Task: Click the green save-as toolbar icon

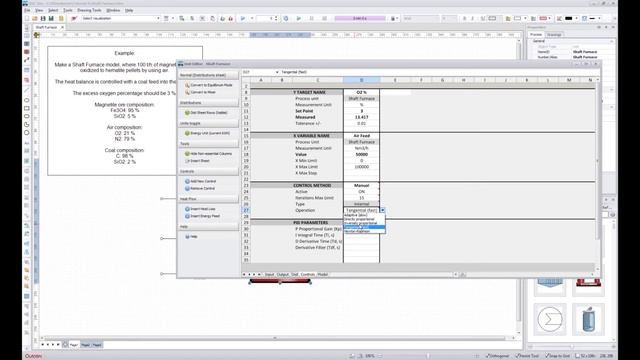Action: pos(51,18)
